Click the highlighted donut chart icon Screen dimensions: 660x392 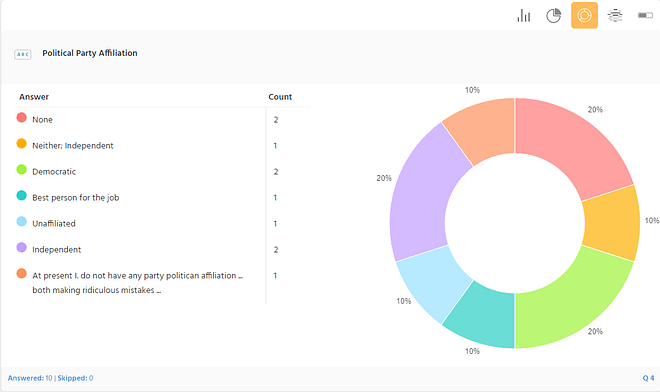(584, 16)
